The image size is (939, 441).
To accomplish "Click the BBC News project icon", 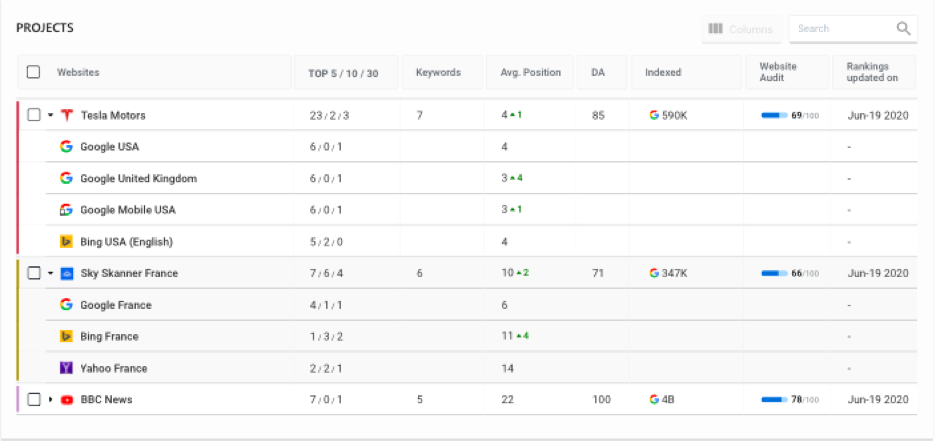I will pyautogui.click(x=67, y=400).
